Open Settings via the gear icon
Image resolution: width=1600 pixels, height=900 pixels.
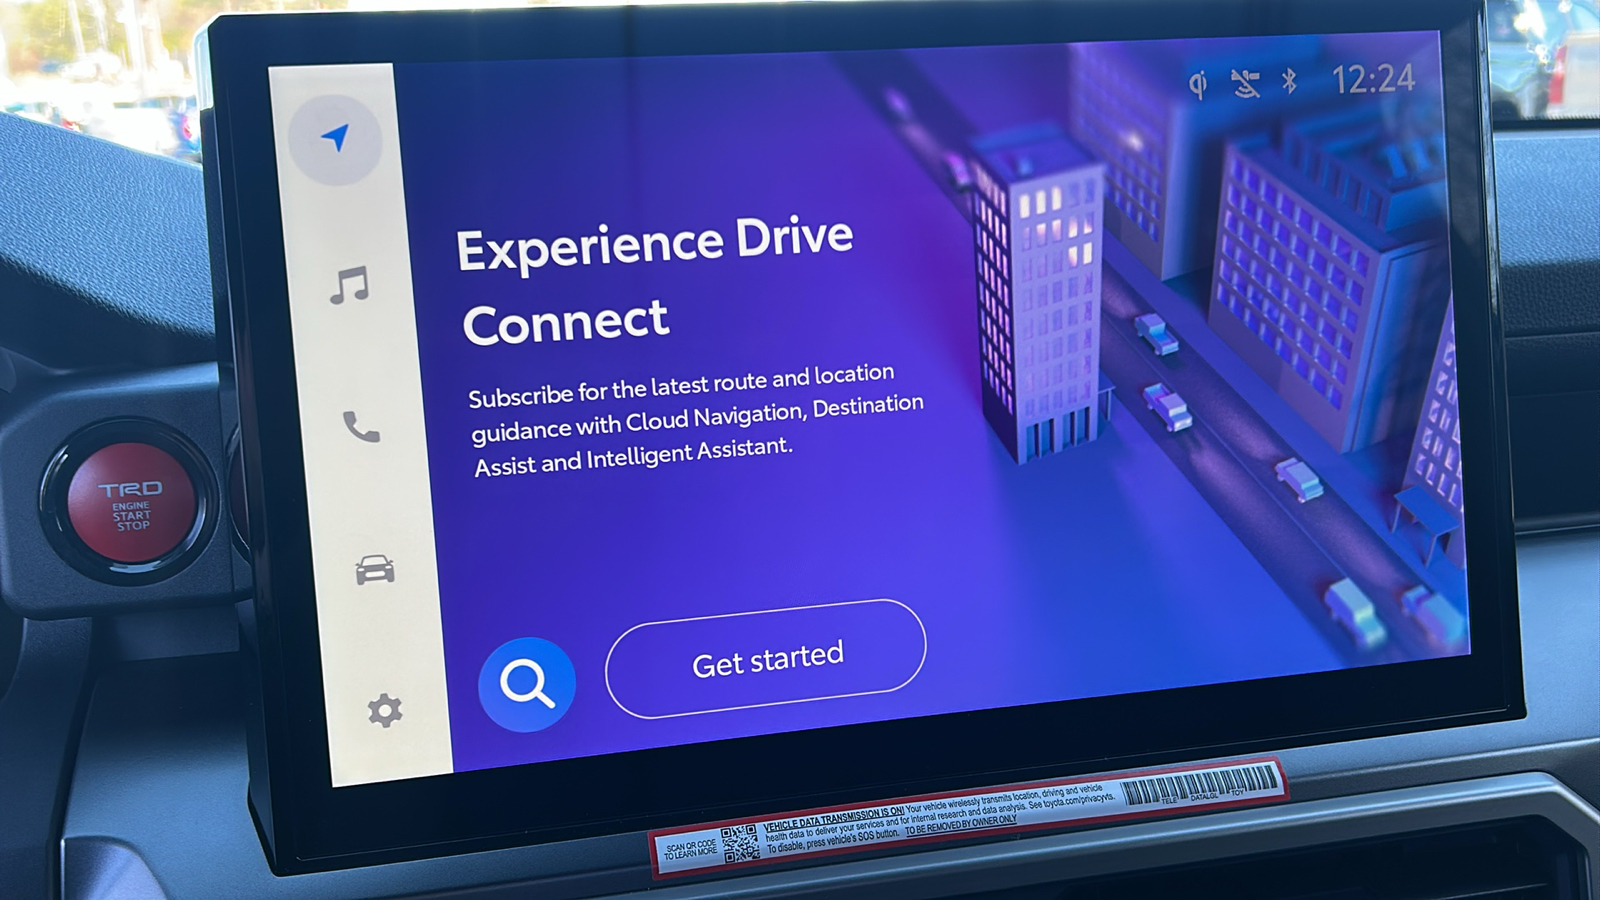pos(384,711)
